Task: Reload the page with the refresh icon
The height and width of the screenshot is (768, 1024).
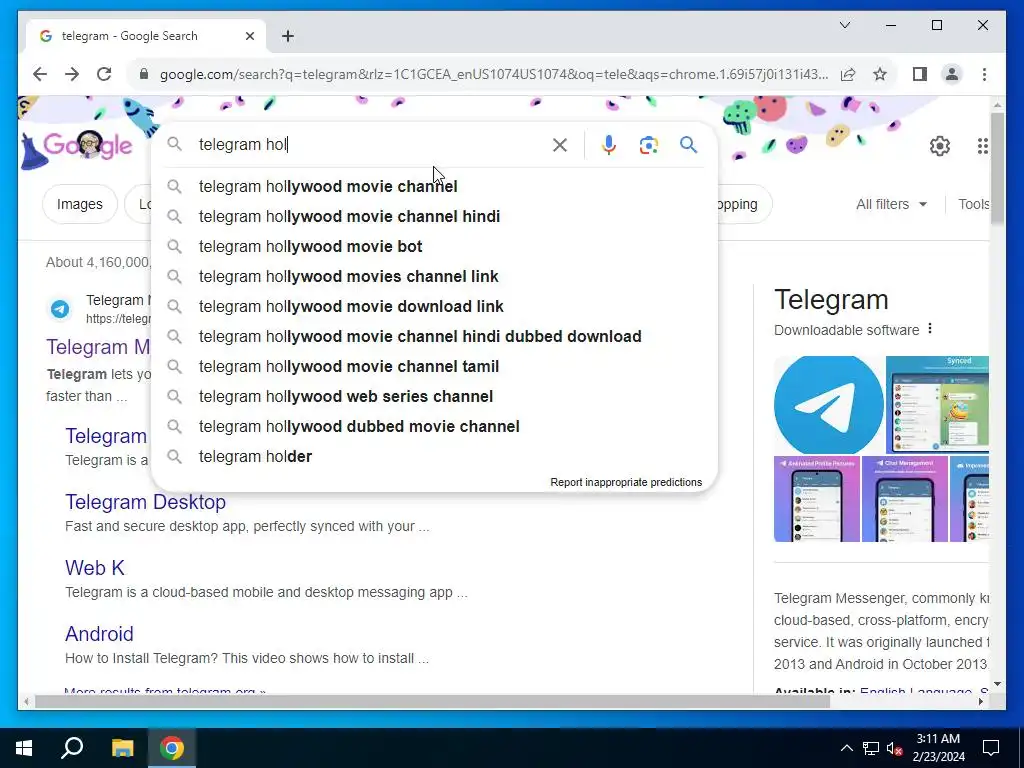Action: [x=104, y=74]
